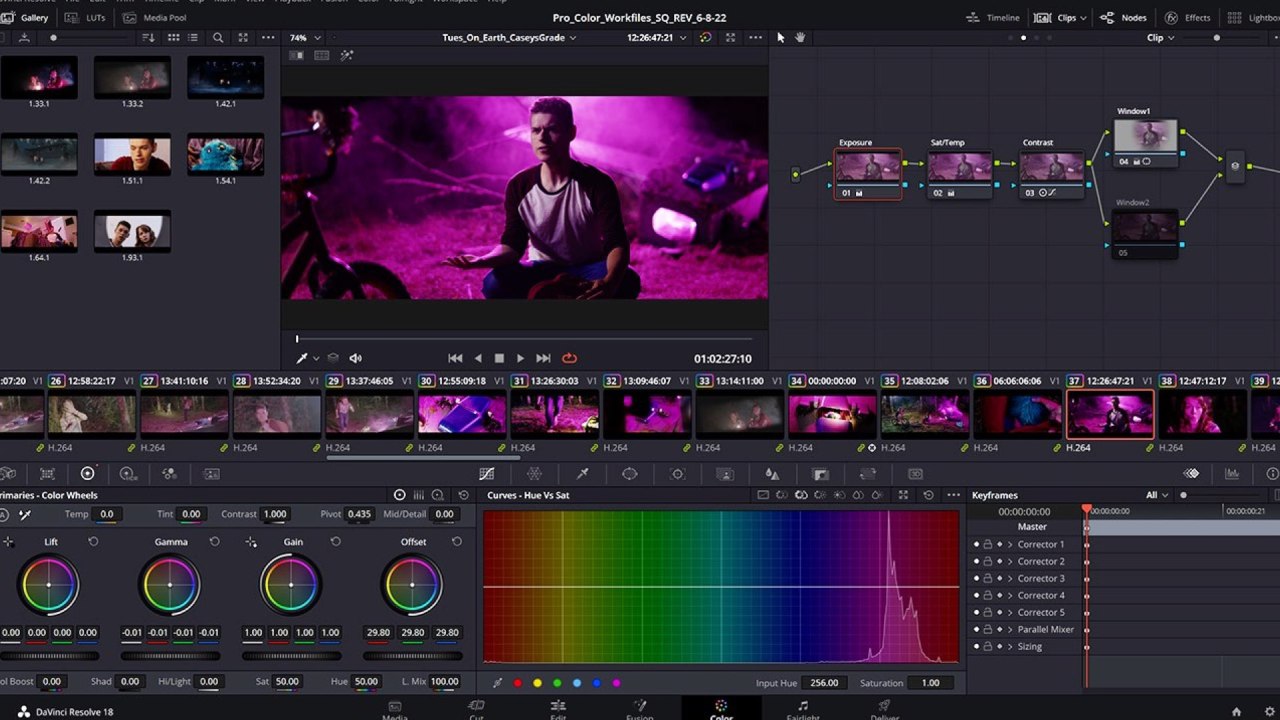Expand the curves panel to full view
Image resolution: width=1280 pixels, height=720 pixels.
click(x=904, y=495)
